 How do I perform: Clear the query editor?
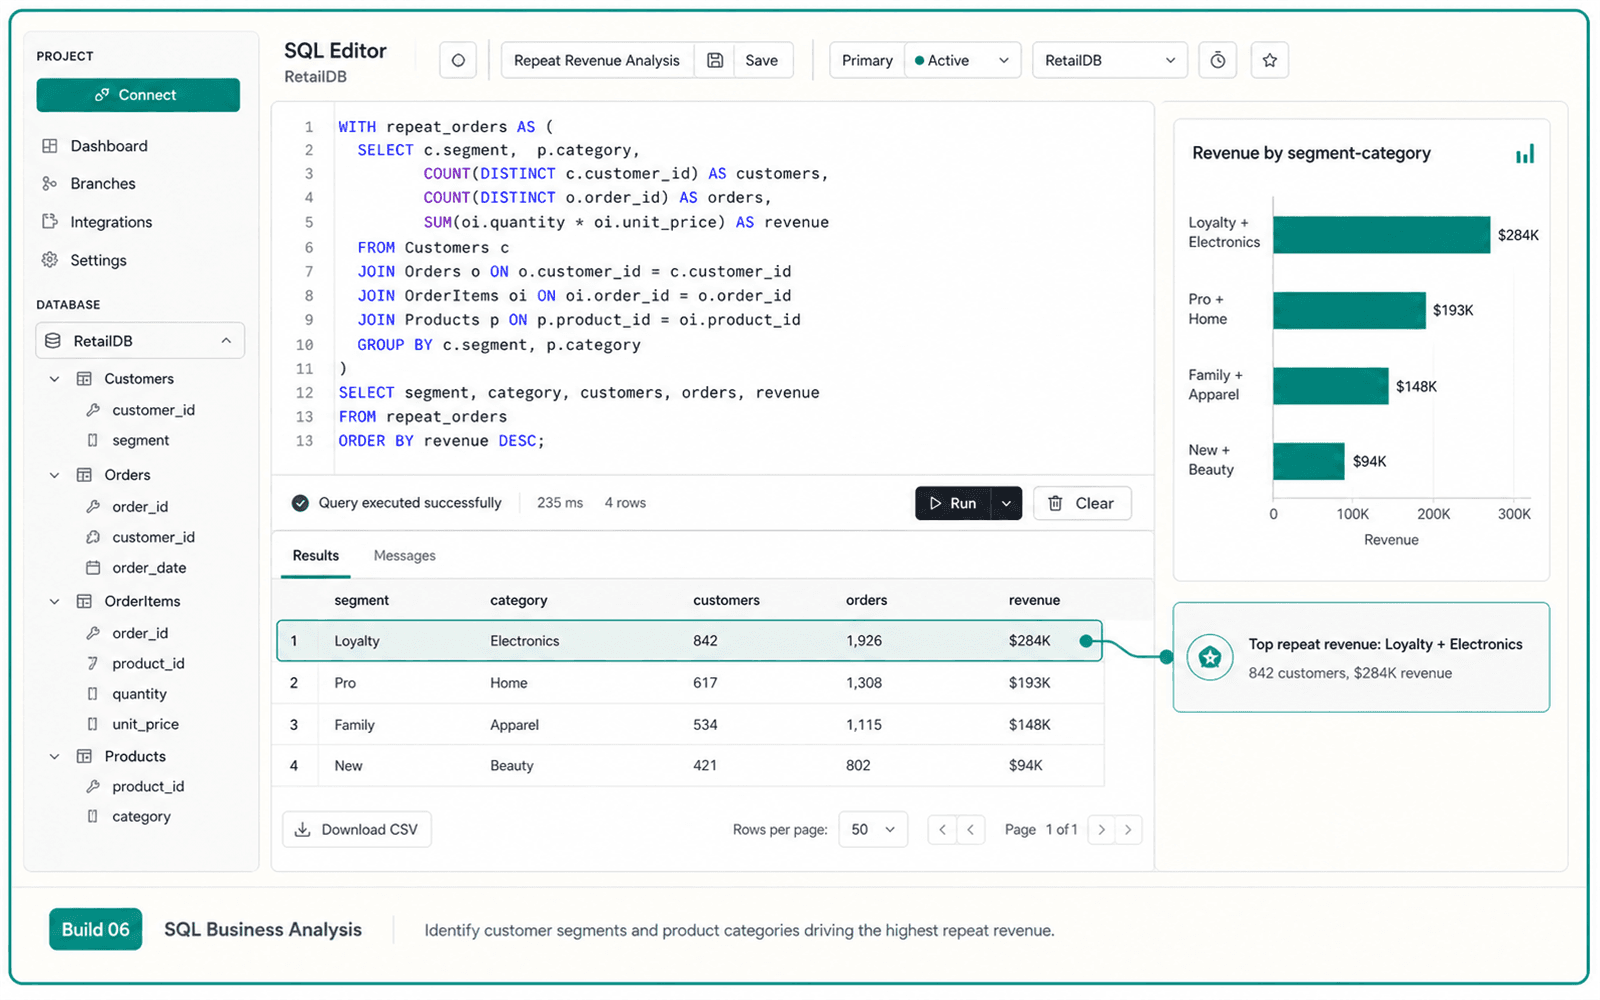(1082, 504)
